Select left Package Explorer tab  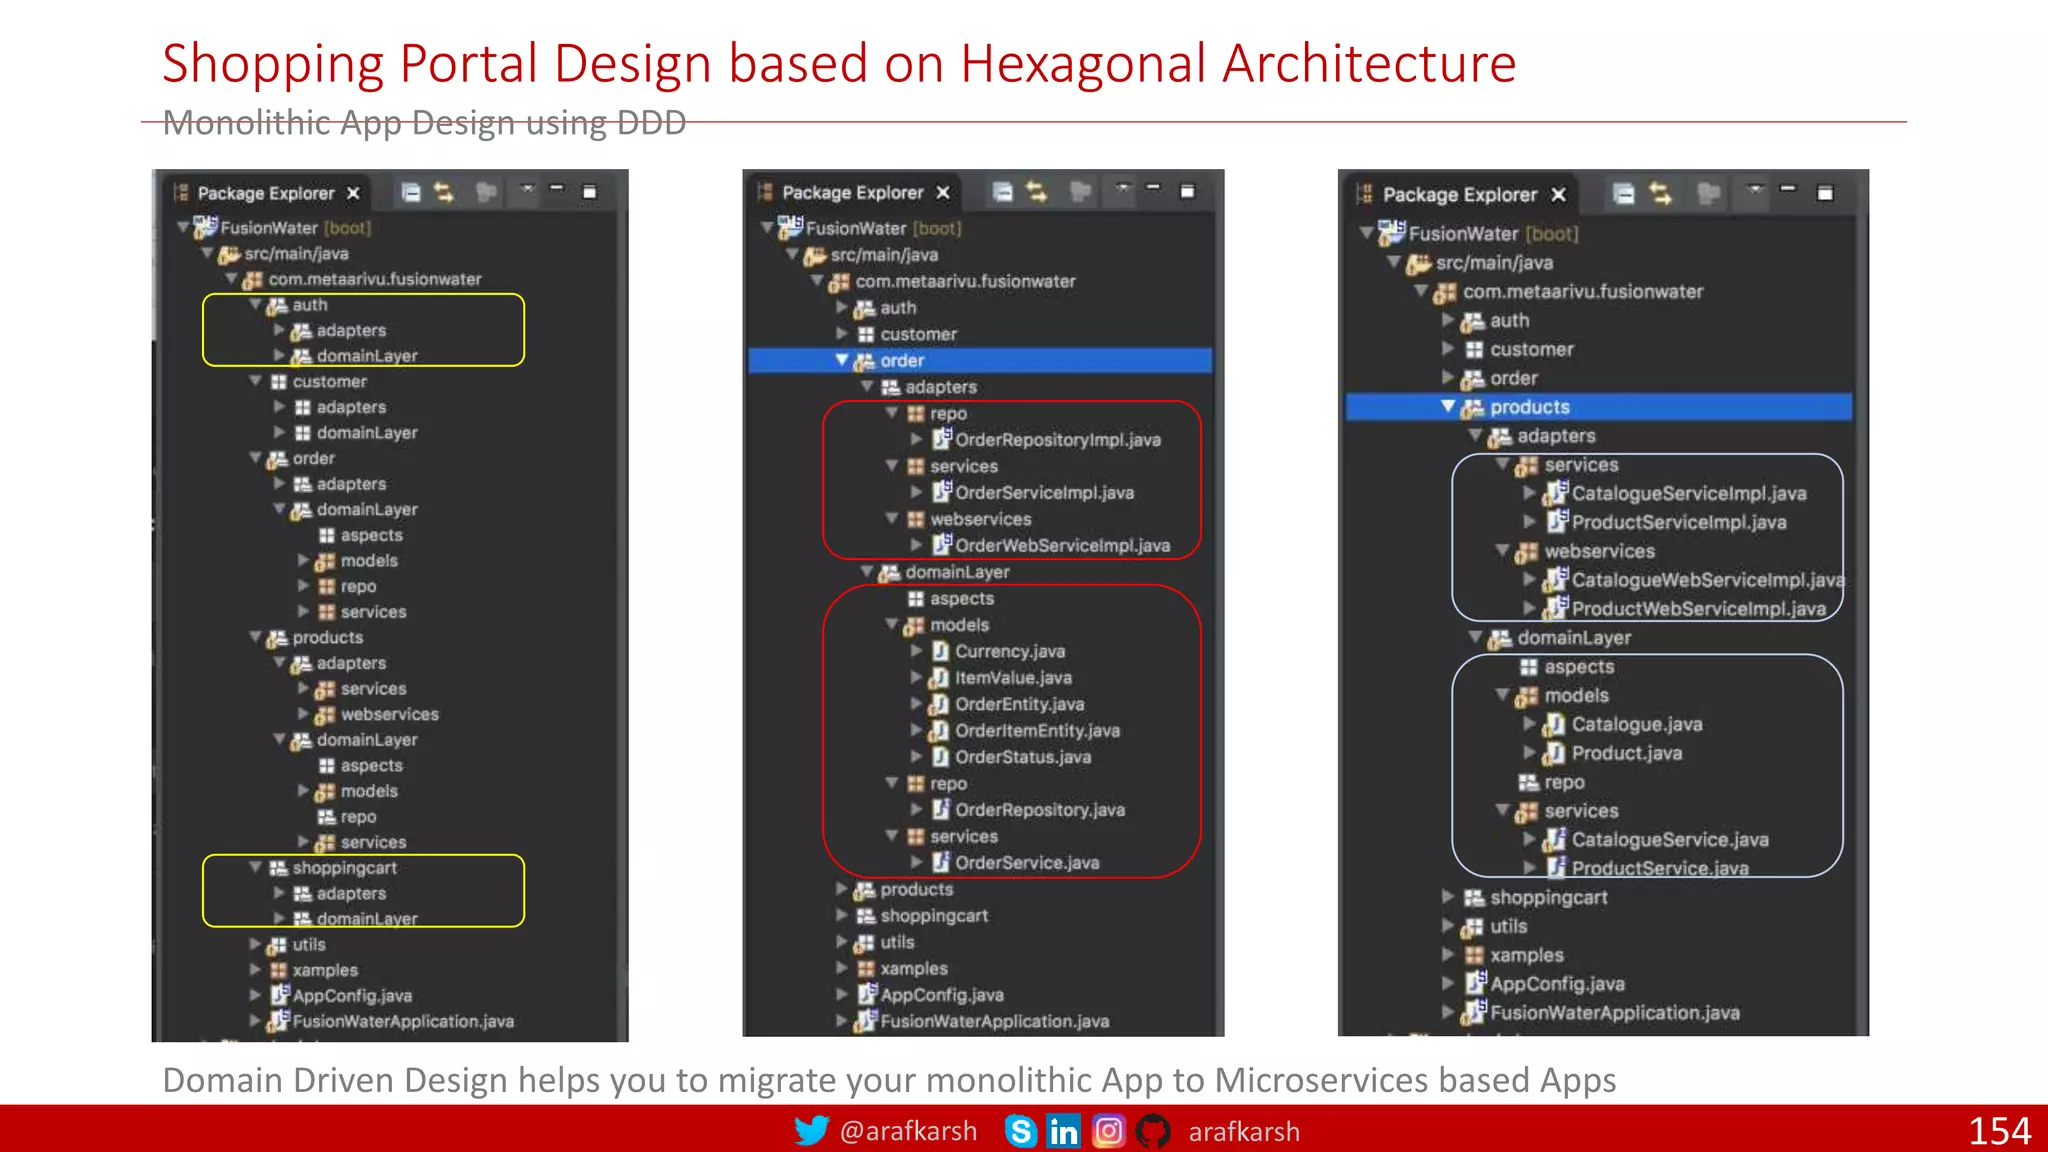[265, 193]
